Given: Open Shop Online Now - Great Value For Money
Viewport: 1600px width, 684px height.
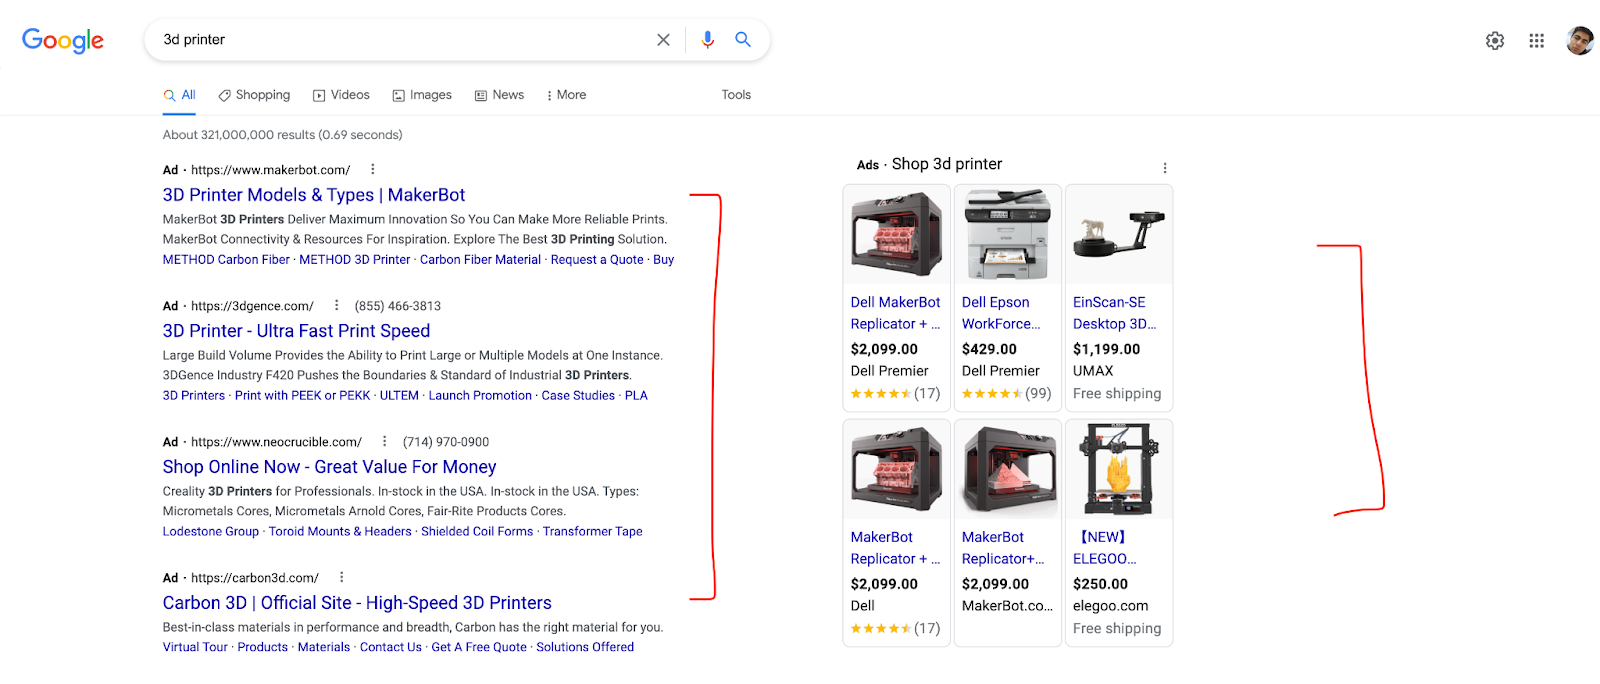Looking at the screenshot, I should [x=329, y=467].
